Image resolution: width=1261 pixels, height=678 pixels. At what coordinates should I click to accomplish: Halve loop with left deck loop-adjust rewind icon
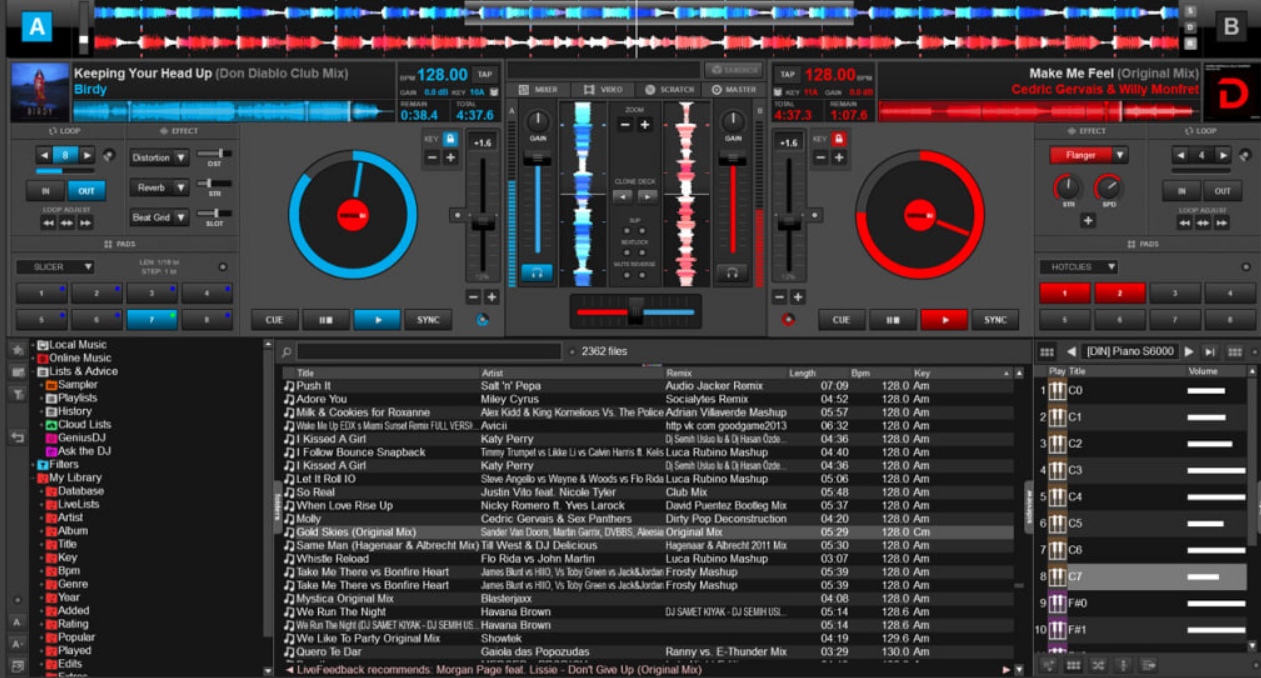click(x=48, y=223)
